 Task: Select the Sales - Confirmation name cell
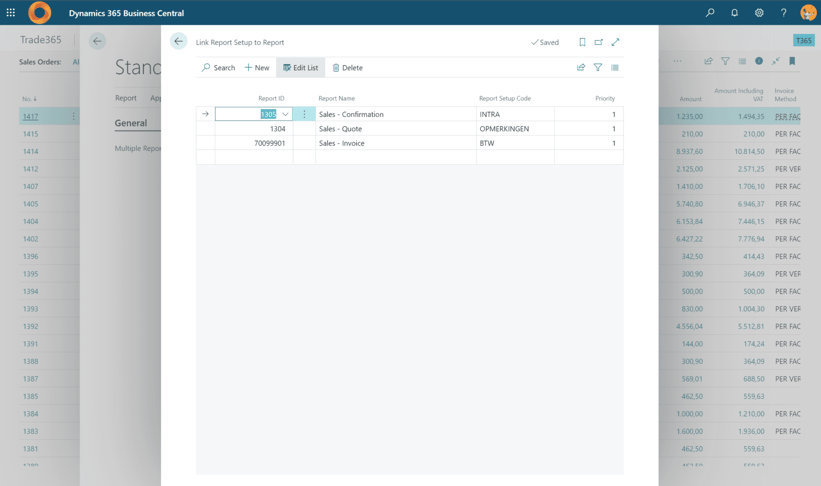pyautogui.click(x=396, y=114)
